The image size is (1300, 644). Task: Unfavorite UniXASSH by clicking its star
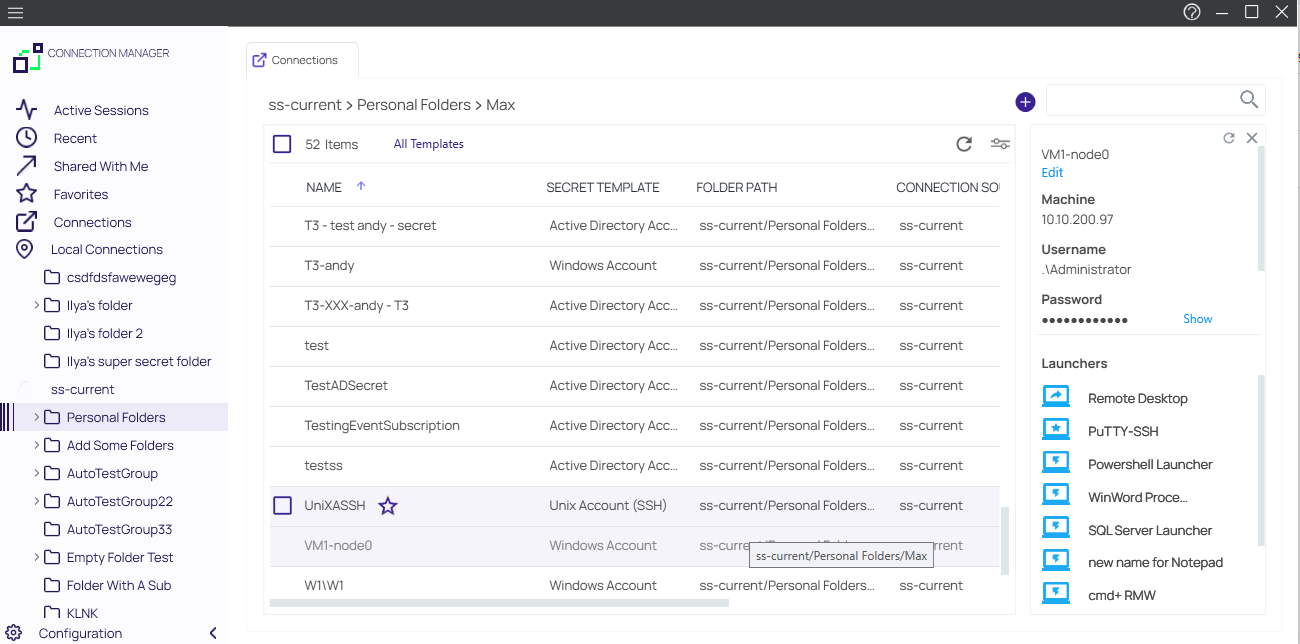pos(387,506)
